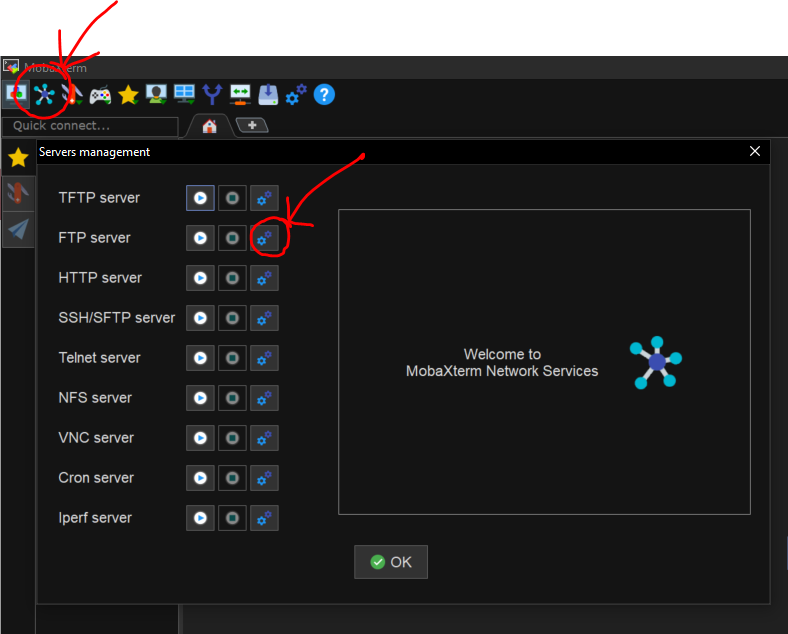Start the Iperf server

[200, 518]
